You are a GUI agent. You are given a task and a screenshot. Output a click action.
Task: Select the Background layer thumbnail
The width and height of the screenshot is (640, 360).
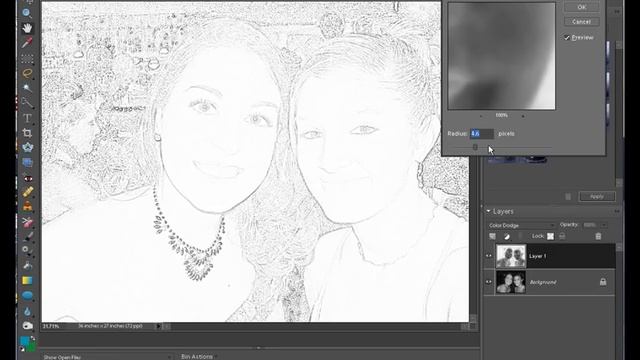click(511, 282)
